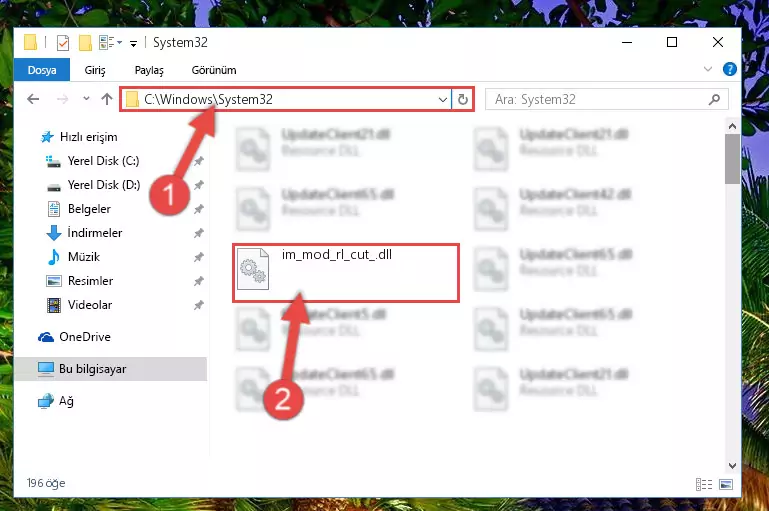Close the System32 window
Screen dimensions: 769x511
coord(718,42)
